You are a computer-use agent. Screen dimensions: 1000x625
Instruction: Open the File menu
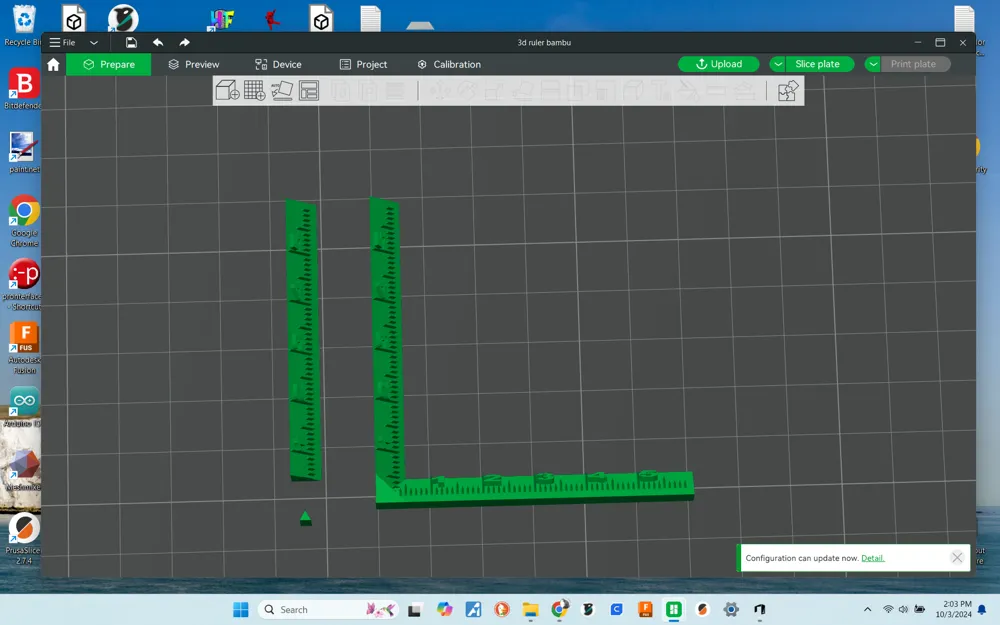click(62, 43)
